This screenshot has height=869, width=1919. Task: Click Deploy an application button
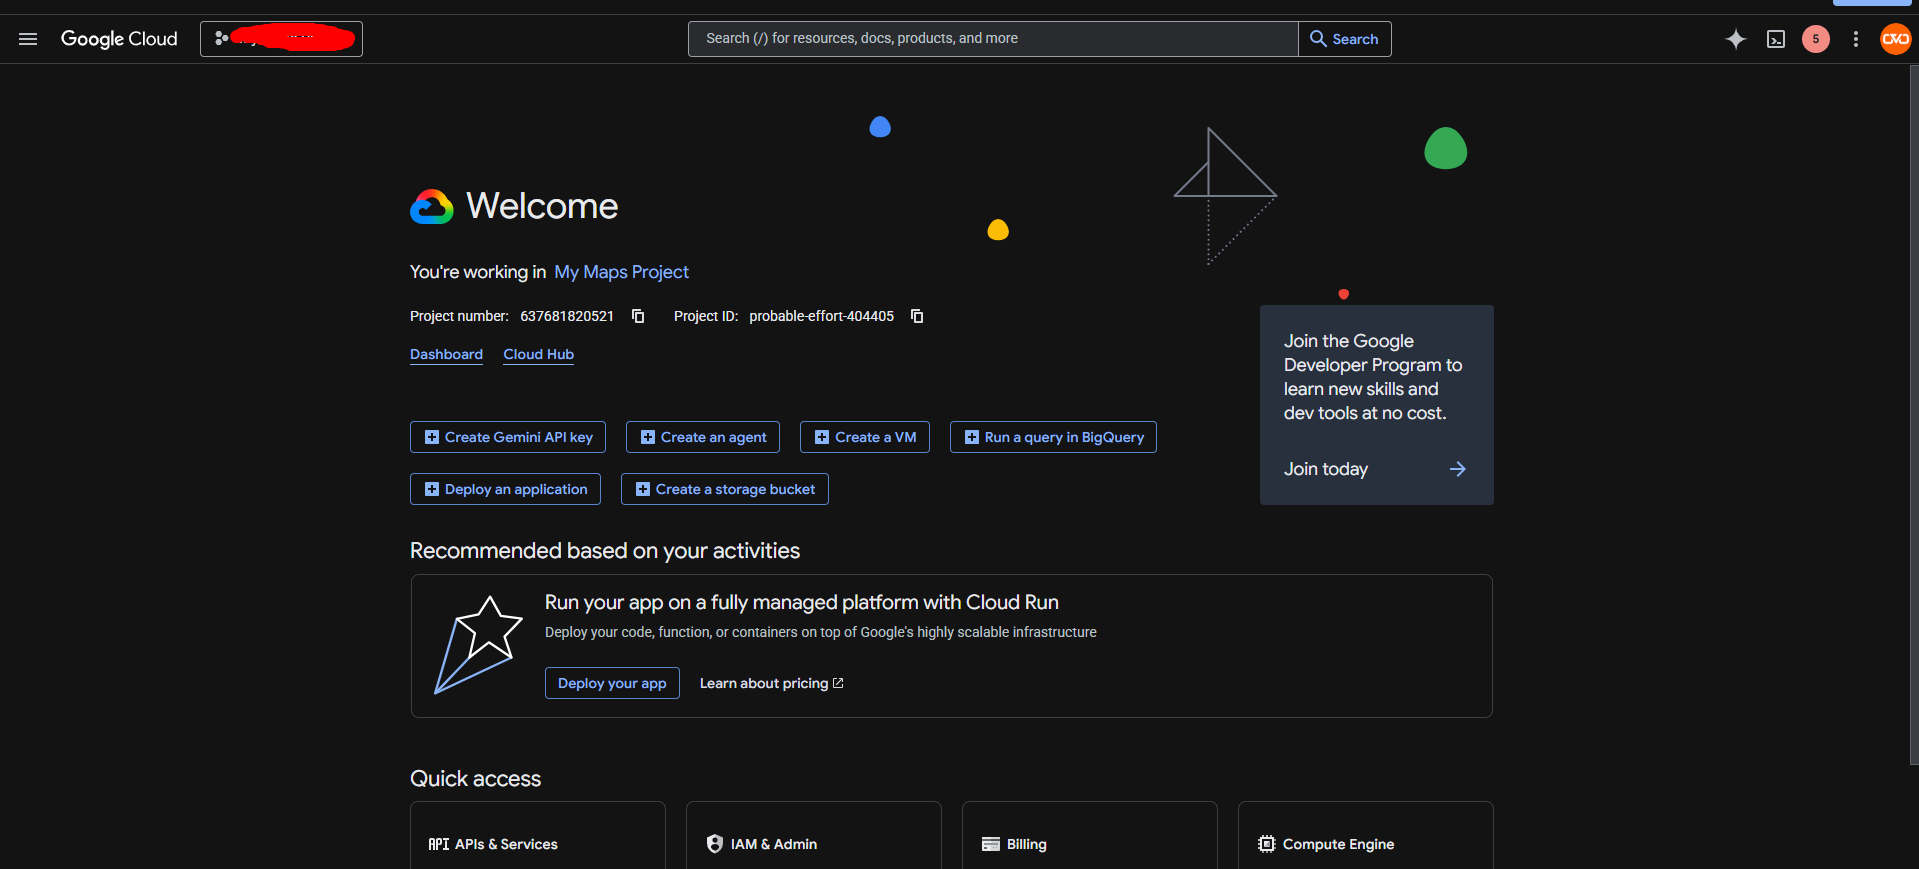coord(505,489)
